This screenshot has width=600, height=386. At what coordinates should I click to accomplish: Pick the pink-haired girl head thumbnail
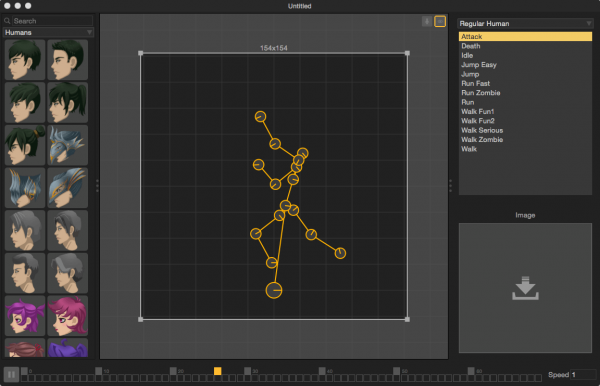click(x=68, y=316)
